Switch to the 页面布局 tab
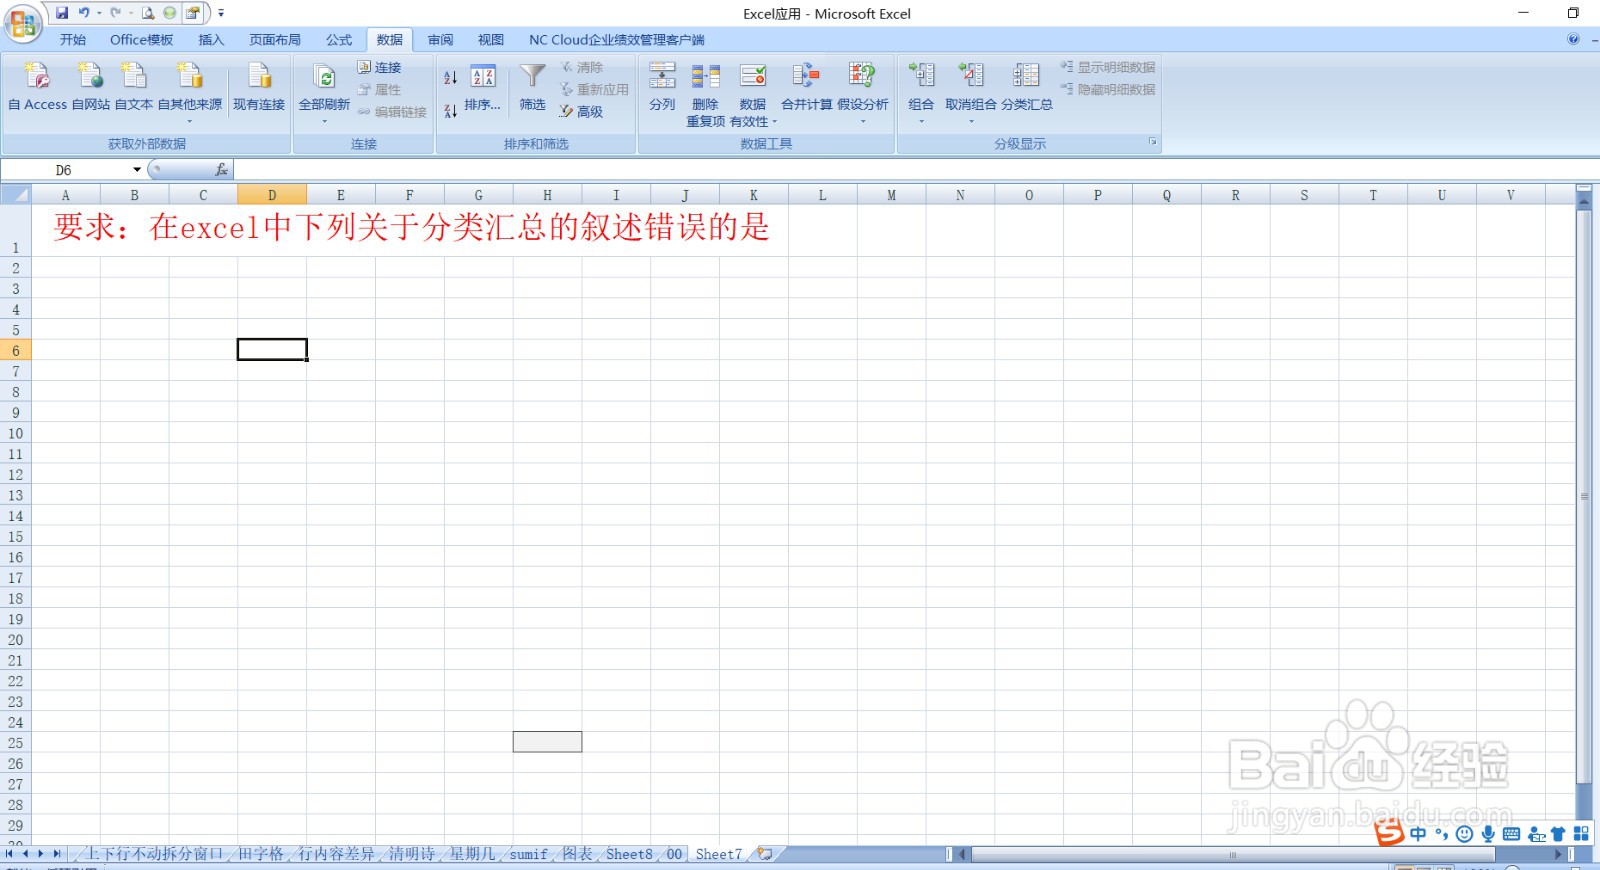This screenshot has width=1600, height=870. (275, 40)
